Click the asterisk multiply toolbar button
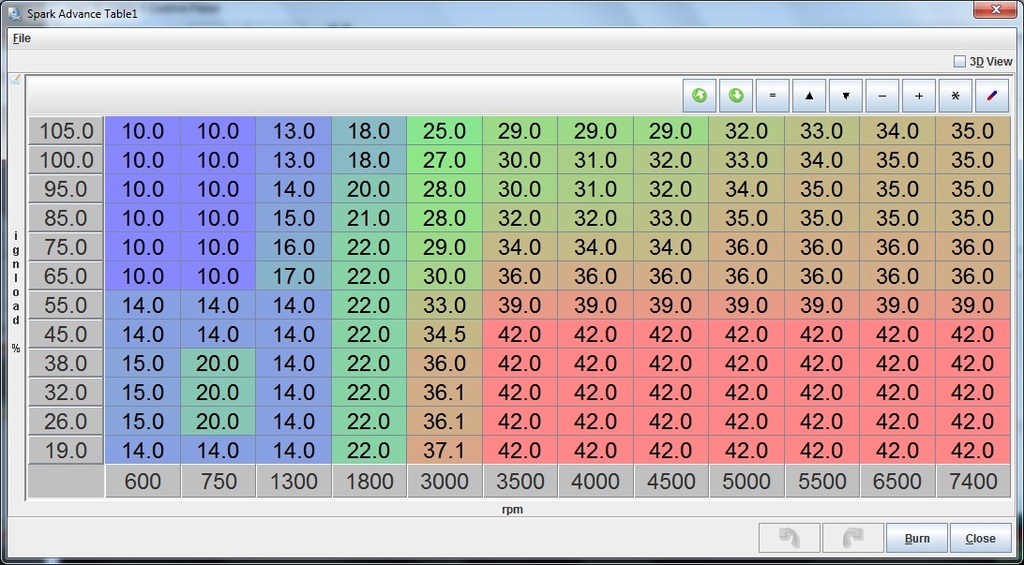This screenshot has width=1024, height=565. 955,96
